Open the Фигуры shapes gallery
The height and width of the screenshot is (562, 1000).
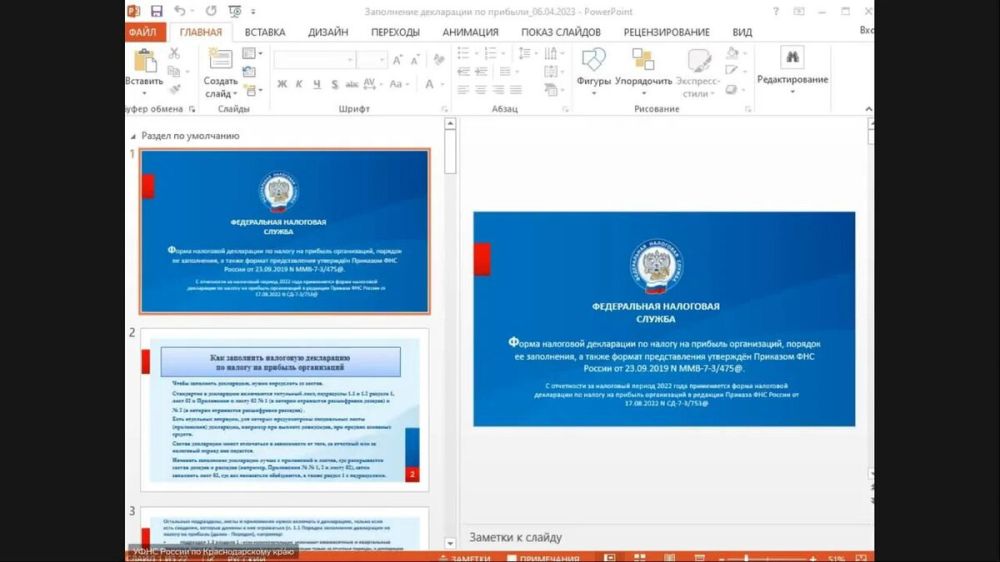pos(594,71)
